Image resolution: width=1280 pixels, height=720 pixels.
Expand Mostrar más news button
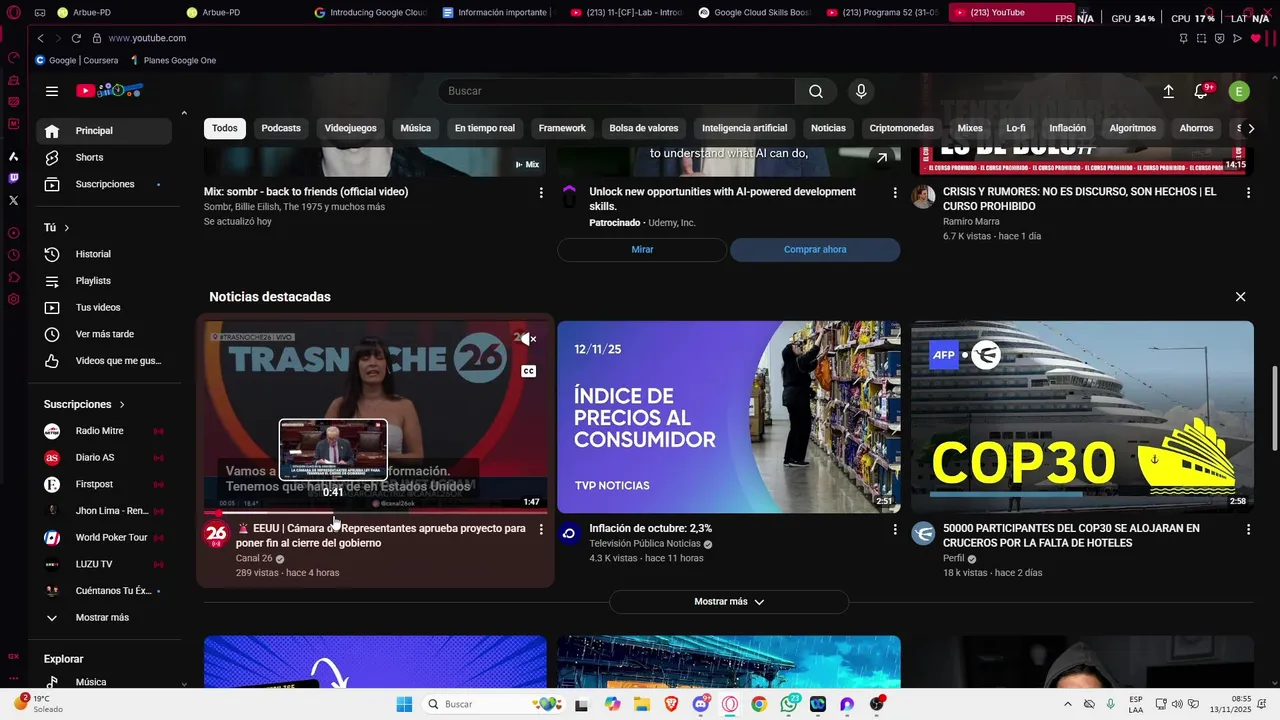pyautogui.click(x=729, y=602)
